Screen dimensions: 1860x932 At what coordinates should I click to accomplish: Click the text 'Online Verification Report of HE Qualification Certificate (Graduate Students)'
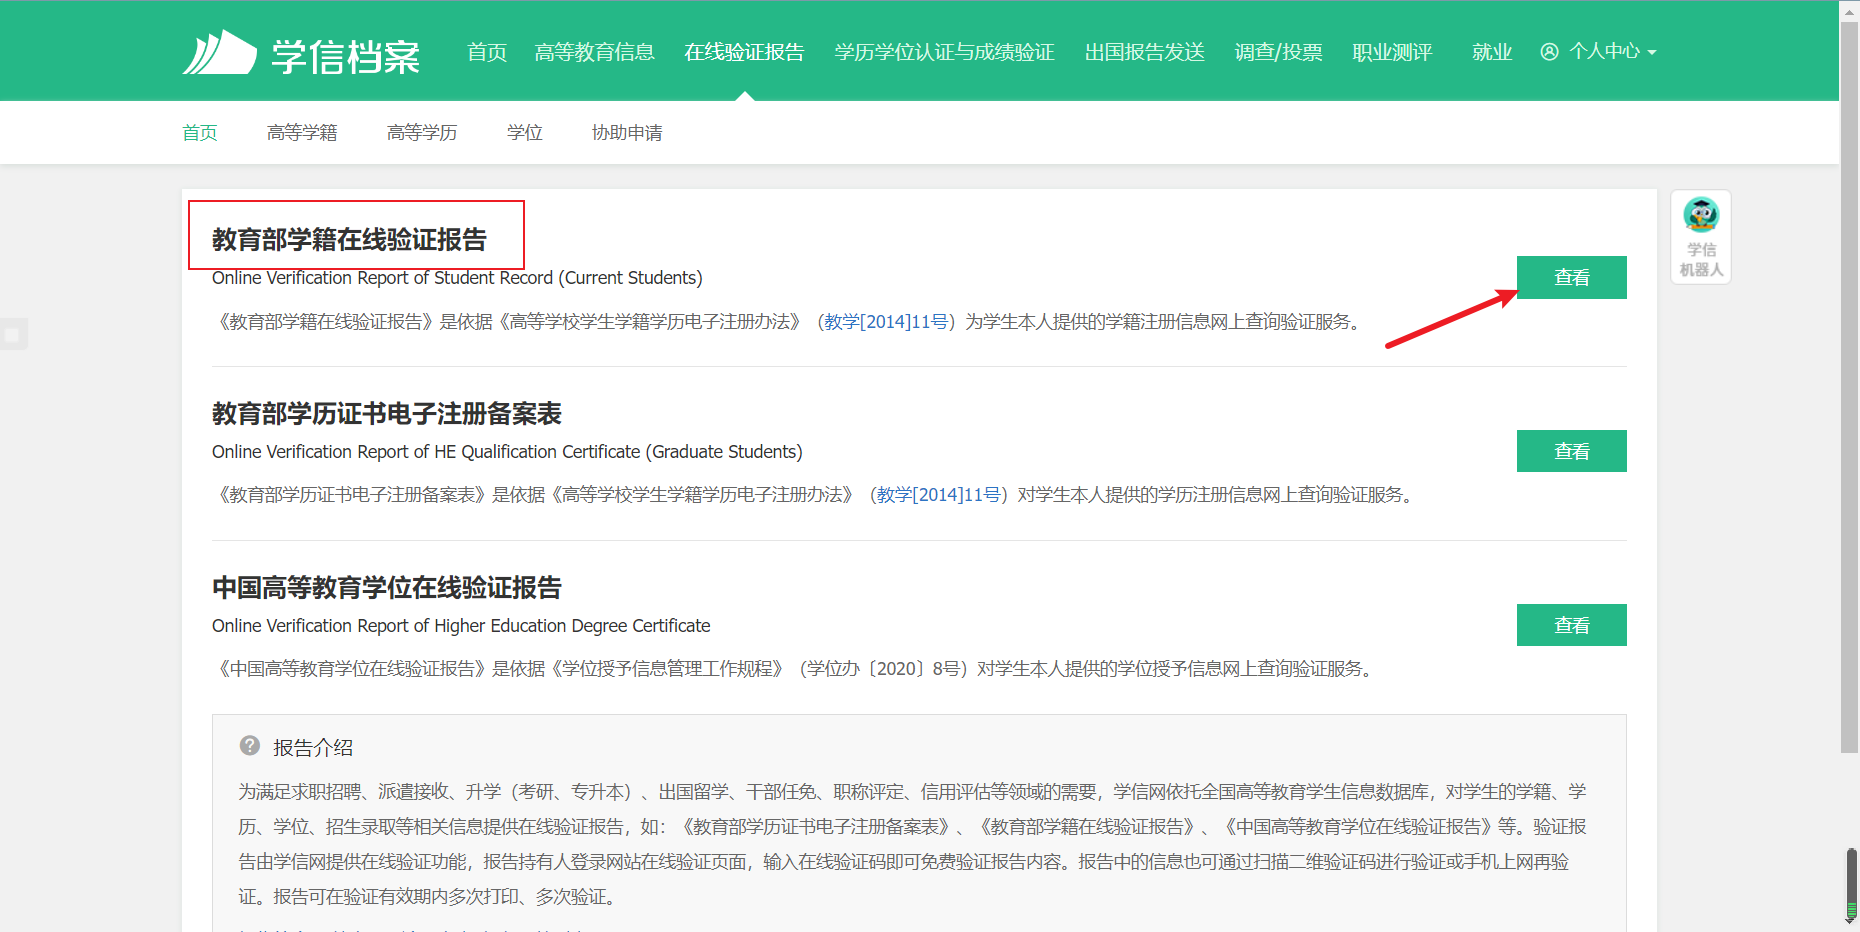[507, 452]
